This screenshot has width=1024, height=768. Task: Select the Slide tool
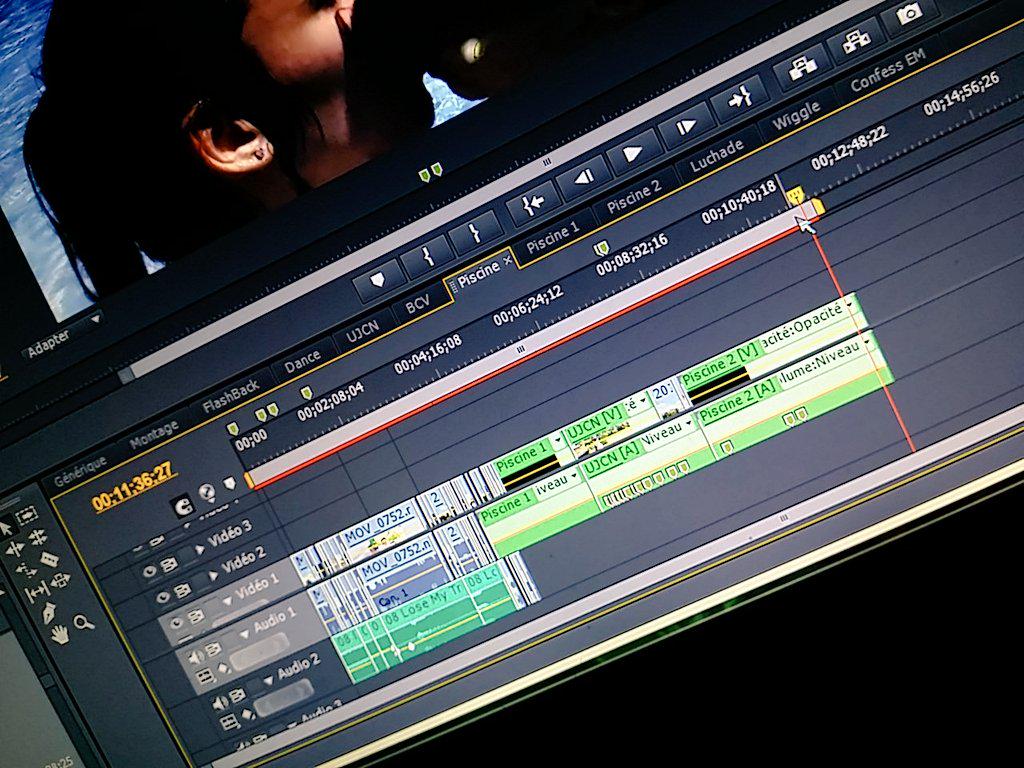(x=60, y=580)
